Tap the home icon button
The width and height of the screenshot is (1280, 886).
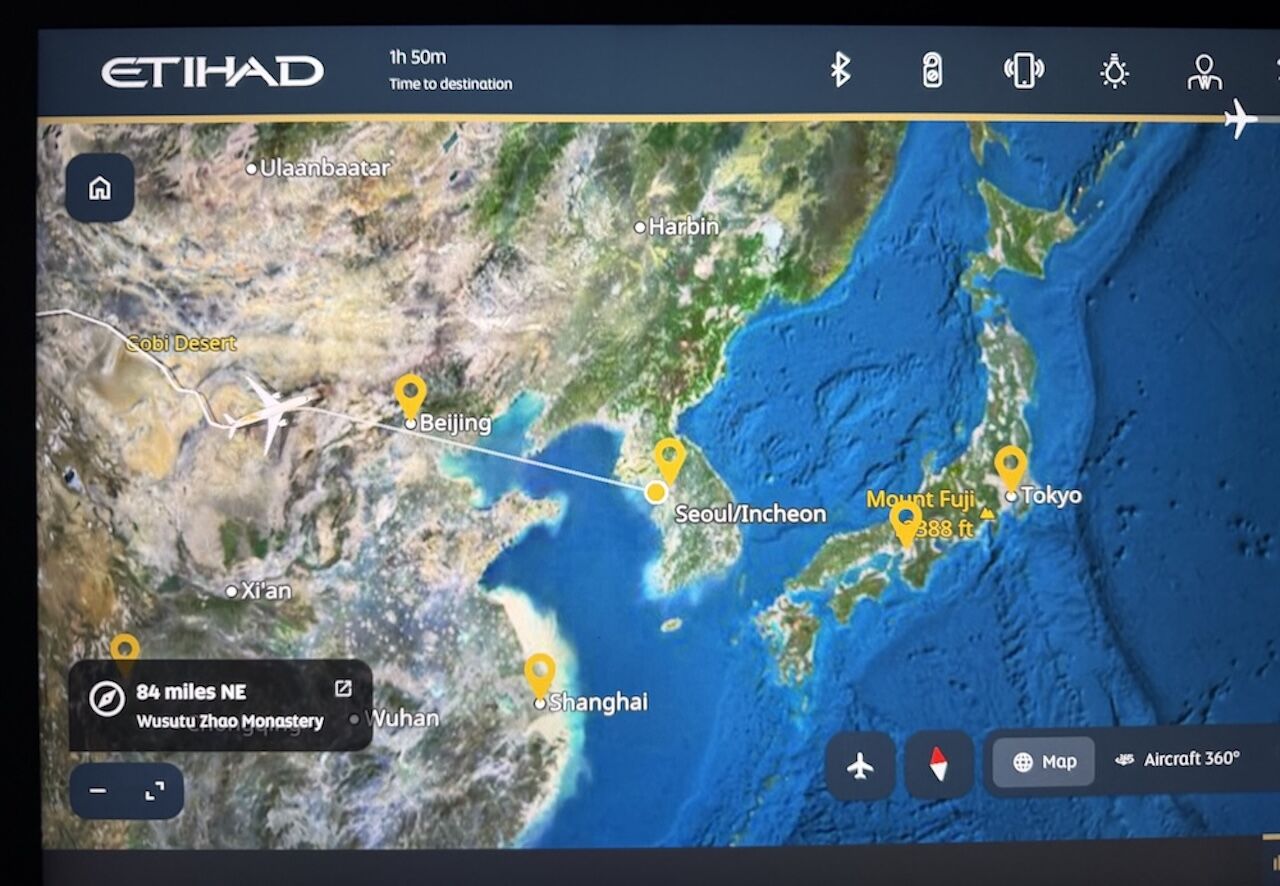pyautogui.click(x=100, y=188)
